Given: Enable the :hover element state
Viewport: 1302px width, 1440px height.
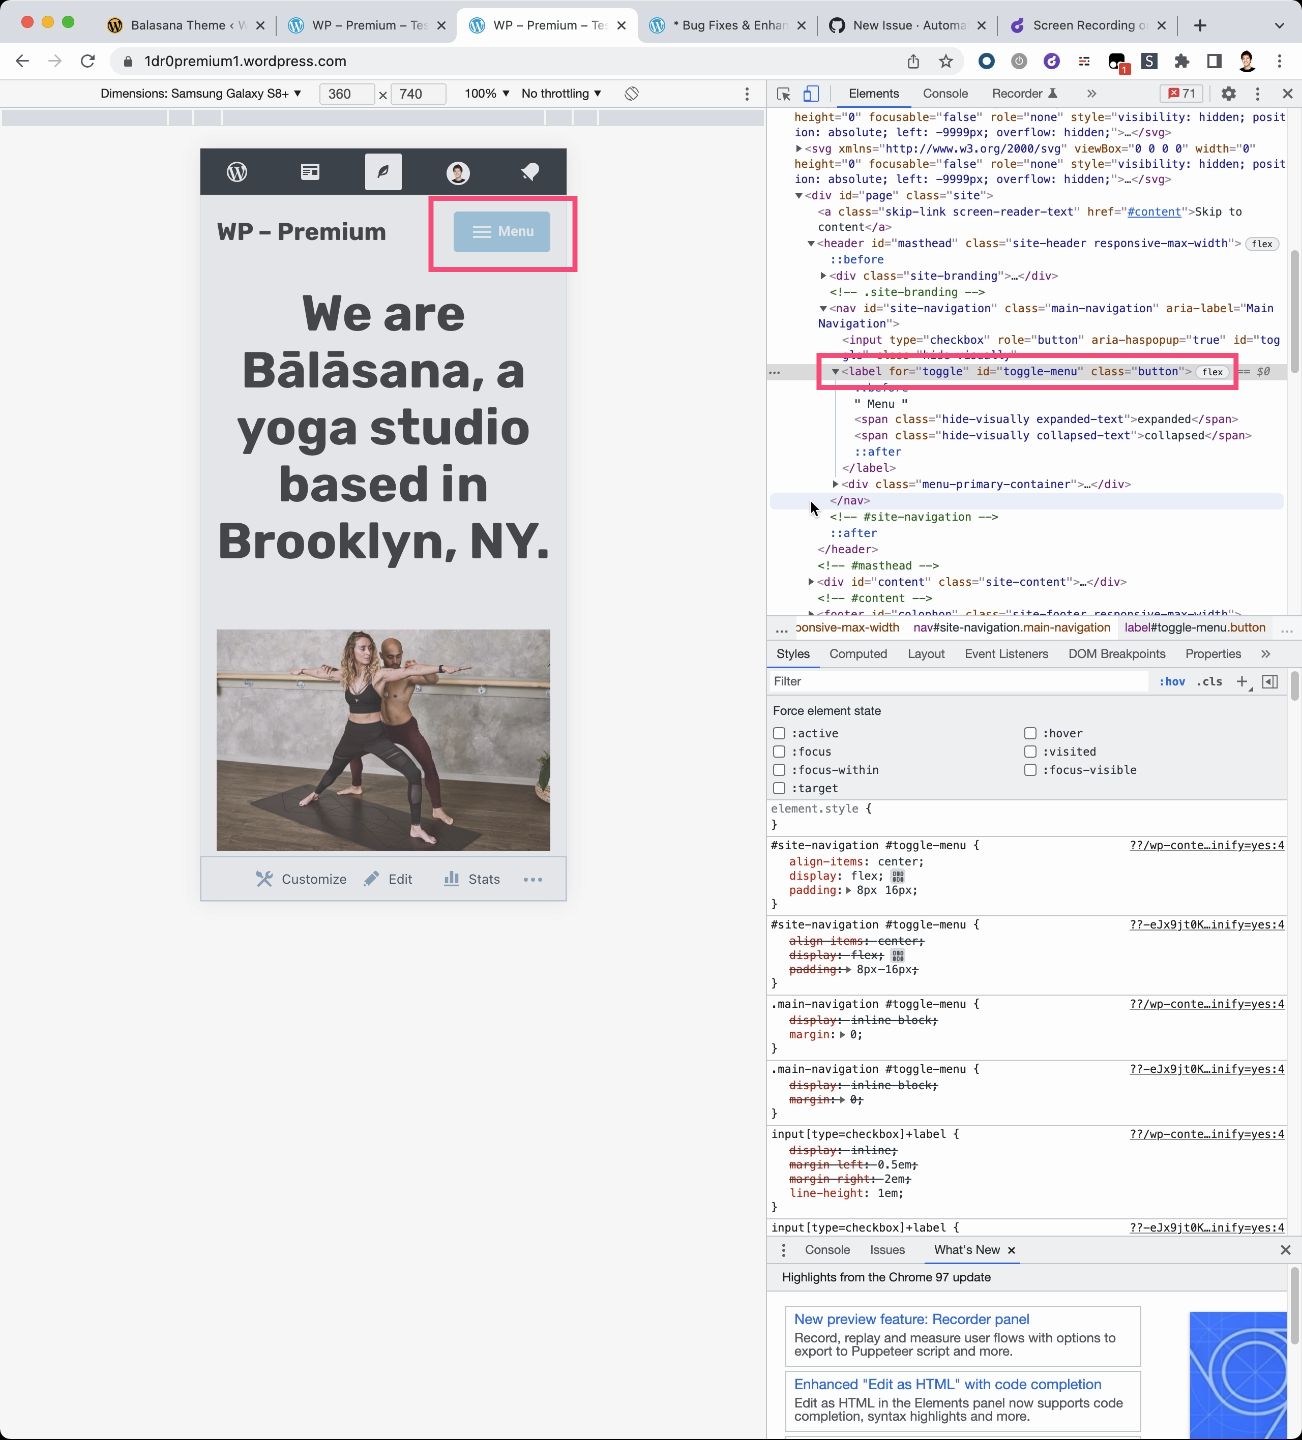Looking at the screenshot, I should tap(1030, 733).
